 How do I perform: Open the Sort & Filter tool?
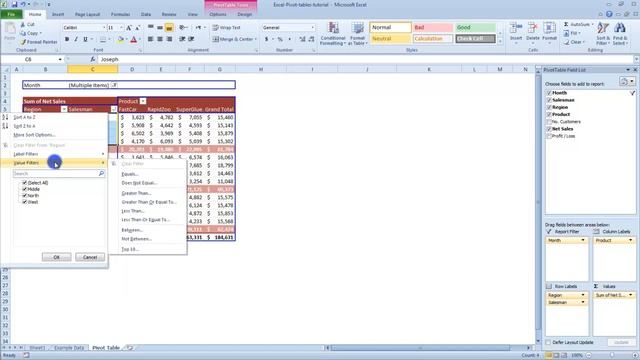point(603,33)
